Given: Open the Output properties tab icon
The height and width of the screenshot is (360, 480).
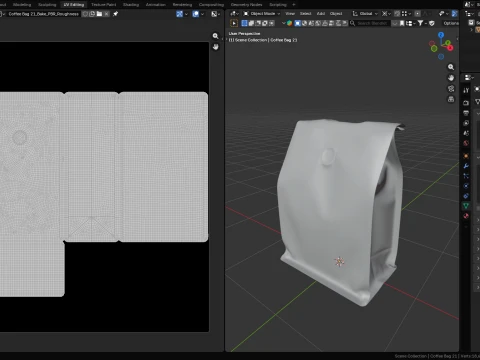Looking at the screenshot, I should pyautogui.click(x=466, y=113).
